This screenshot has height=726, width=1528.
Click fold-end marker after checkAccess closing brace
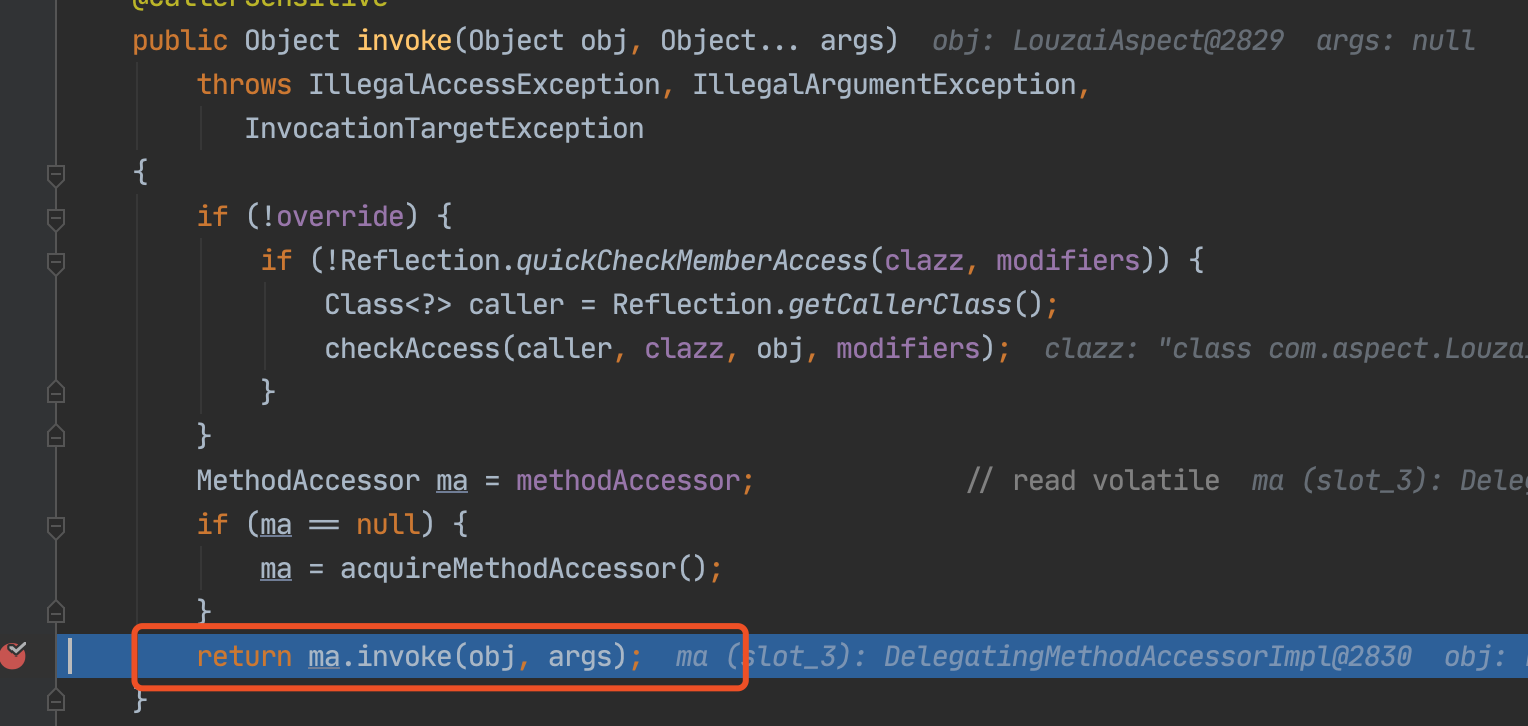coord(56,392)
